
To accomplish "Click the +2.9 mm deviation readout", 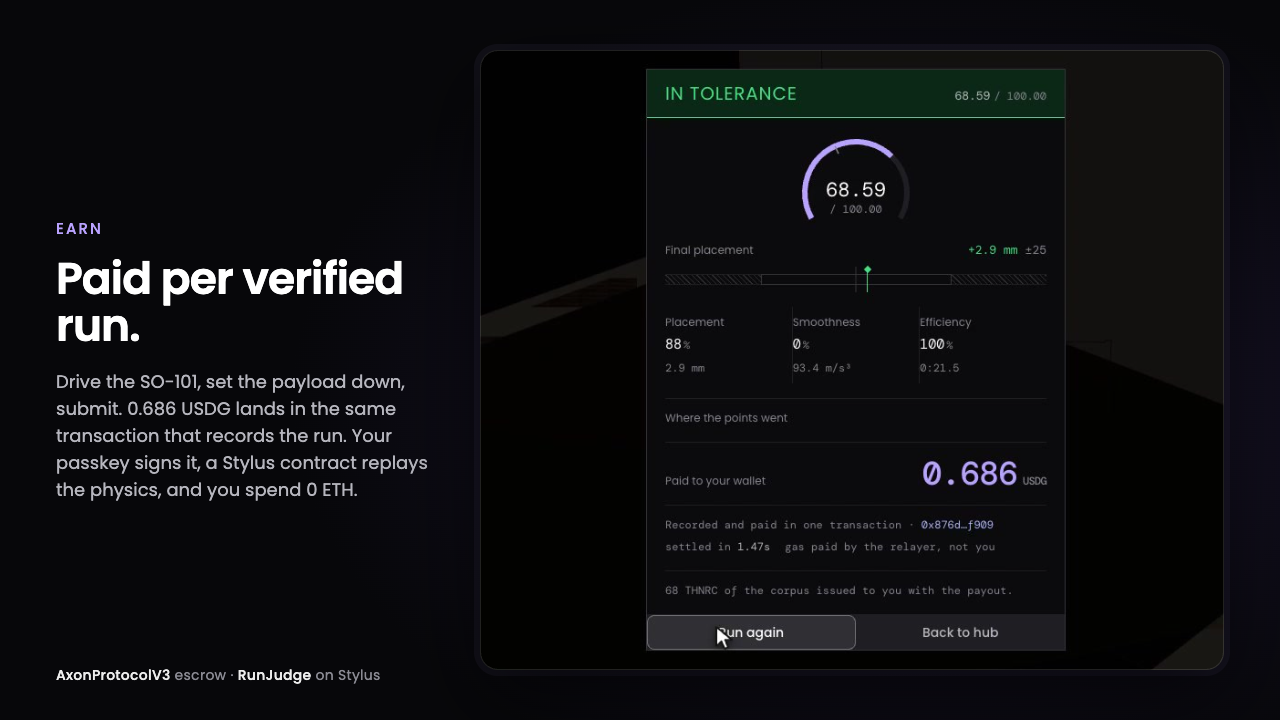I will click(992, 250).
